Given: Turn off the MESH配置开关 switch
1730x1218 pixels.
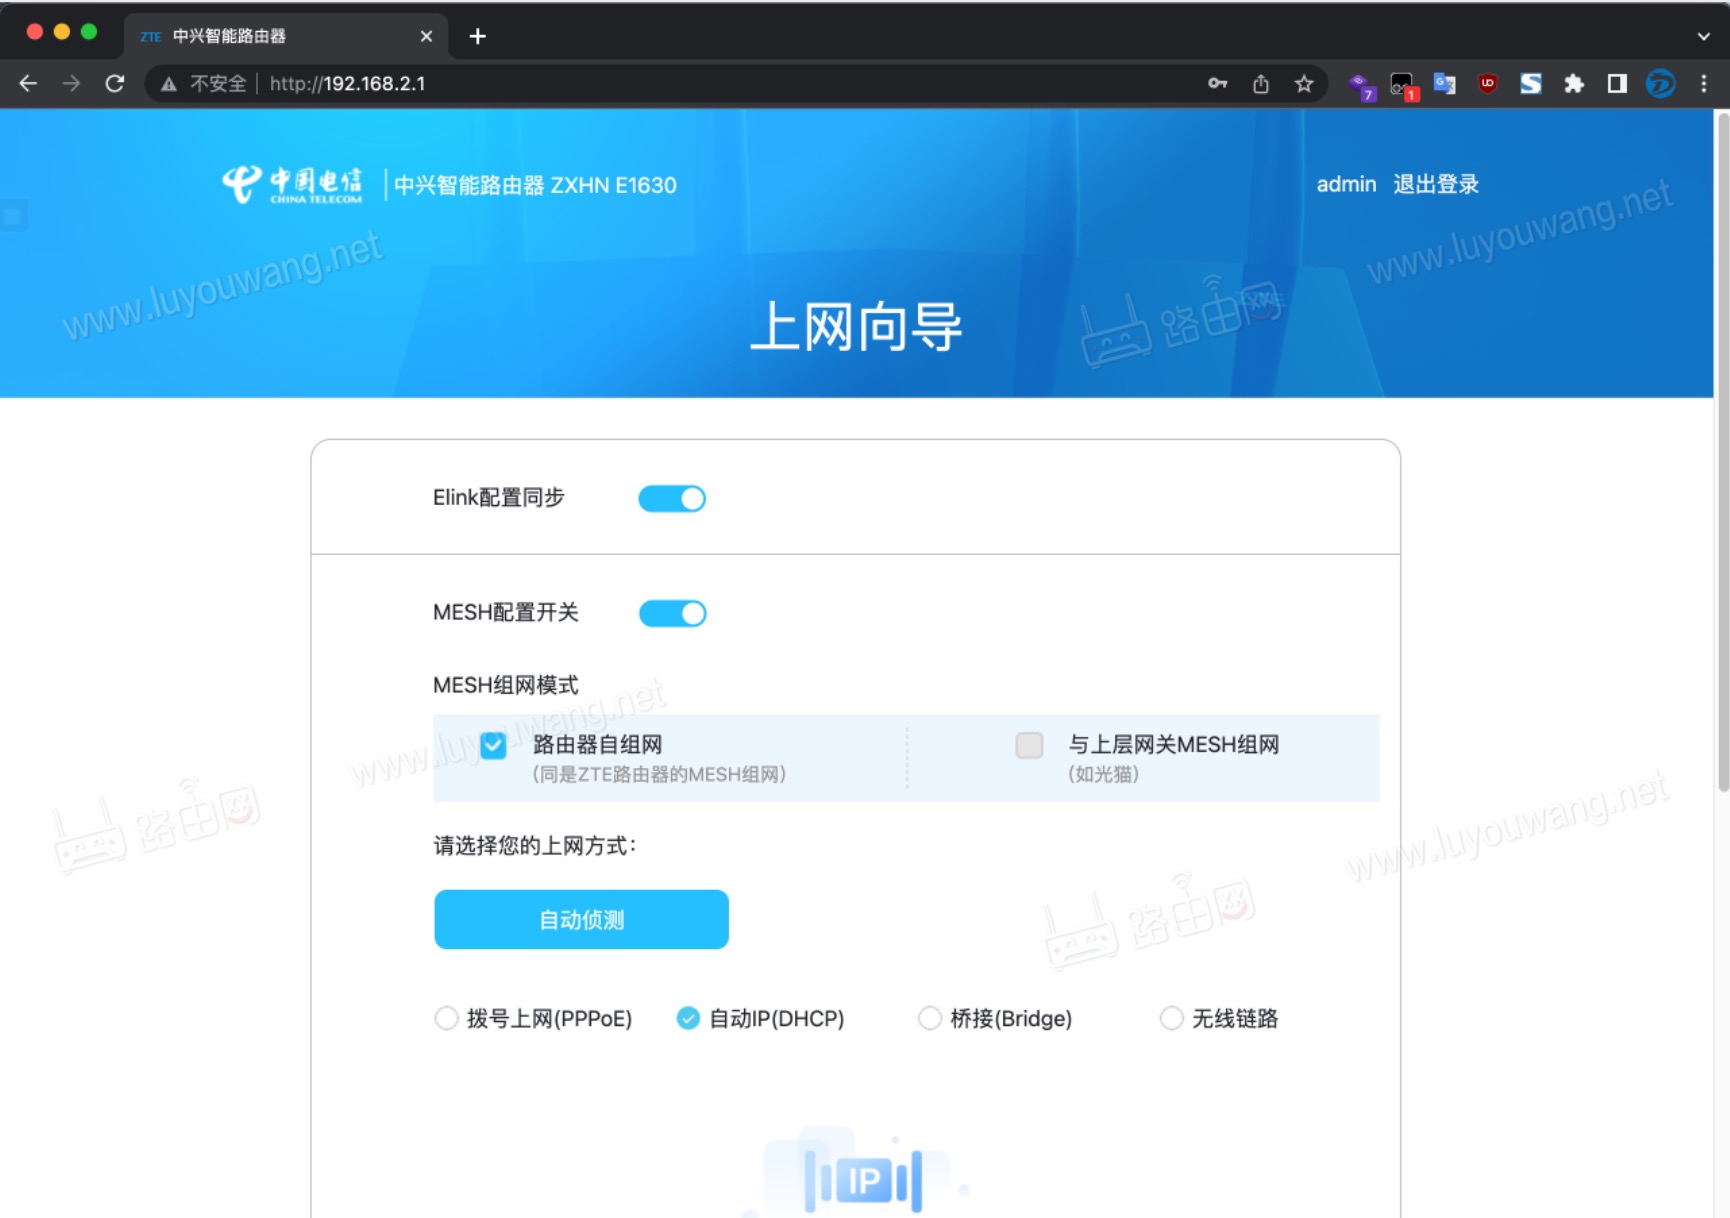Looking at the screenshot, I should (672, 612).
